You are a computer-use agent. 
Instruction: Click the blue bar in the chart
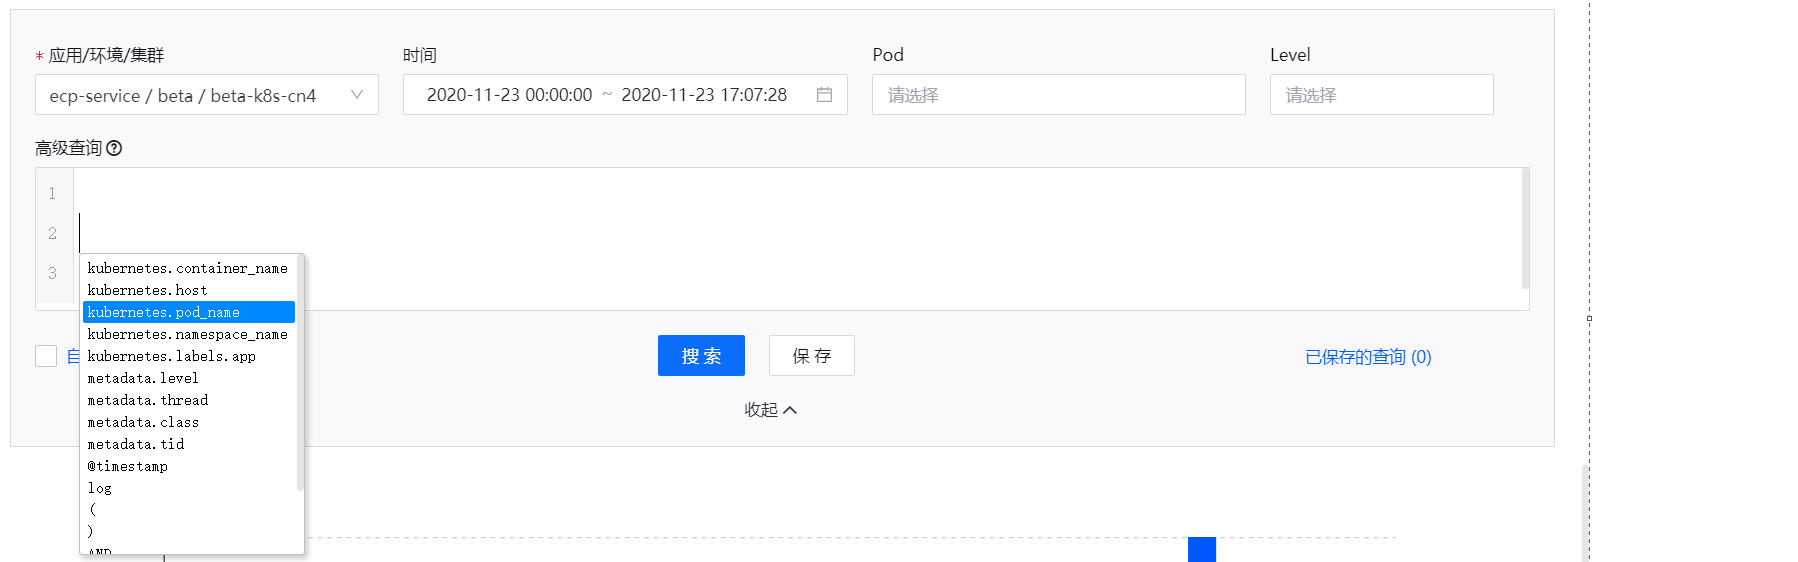1201,549
